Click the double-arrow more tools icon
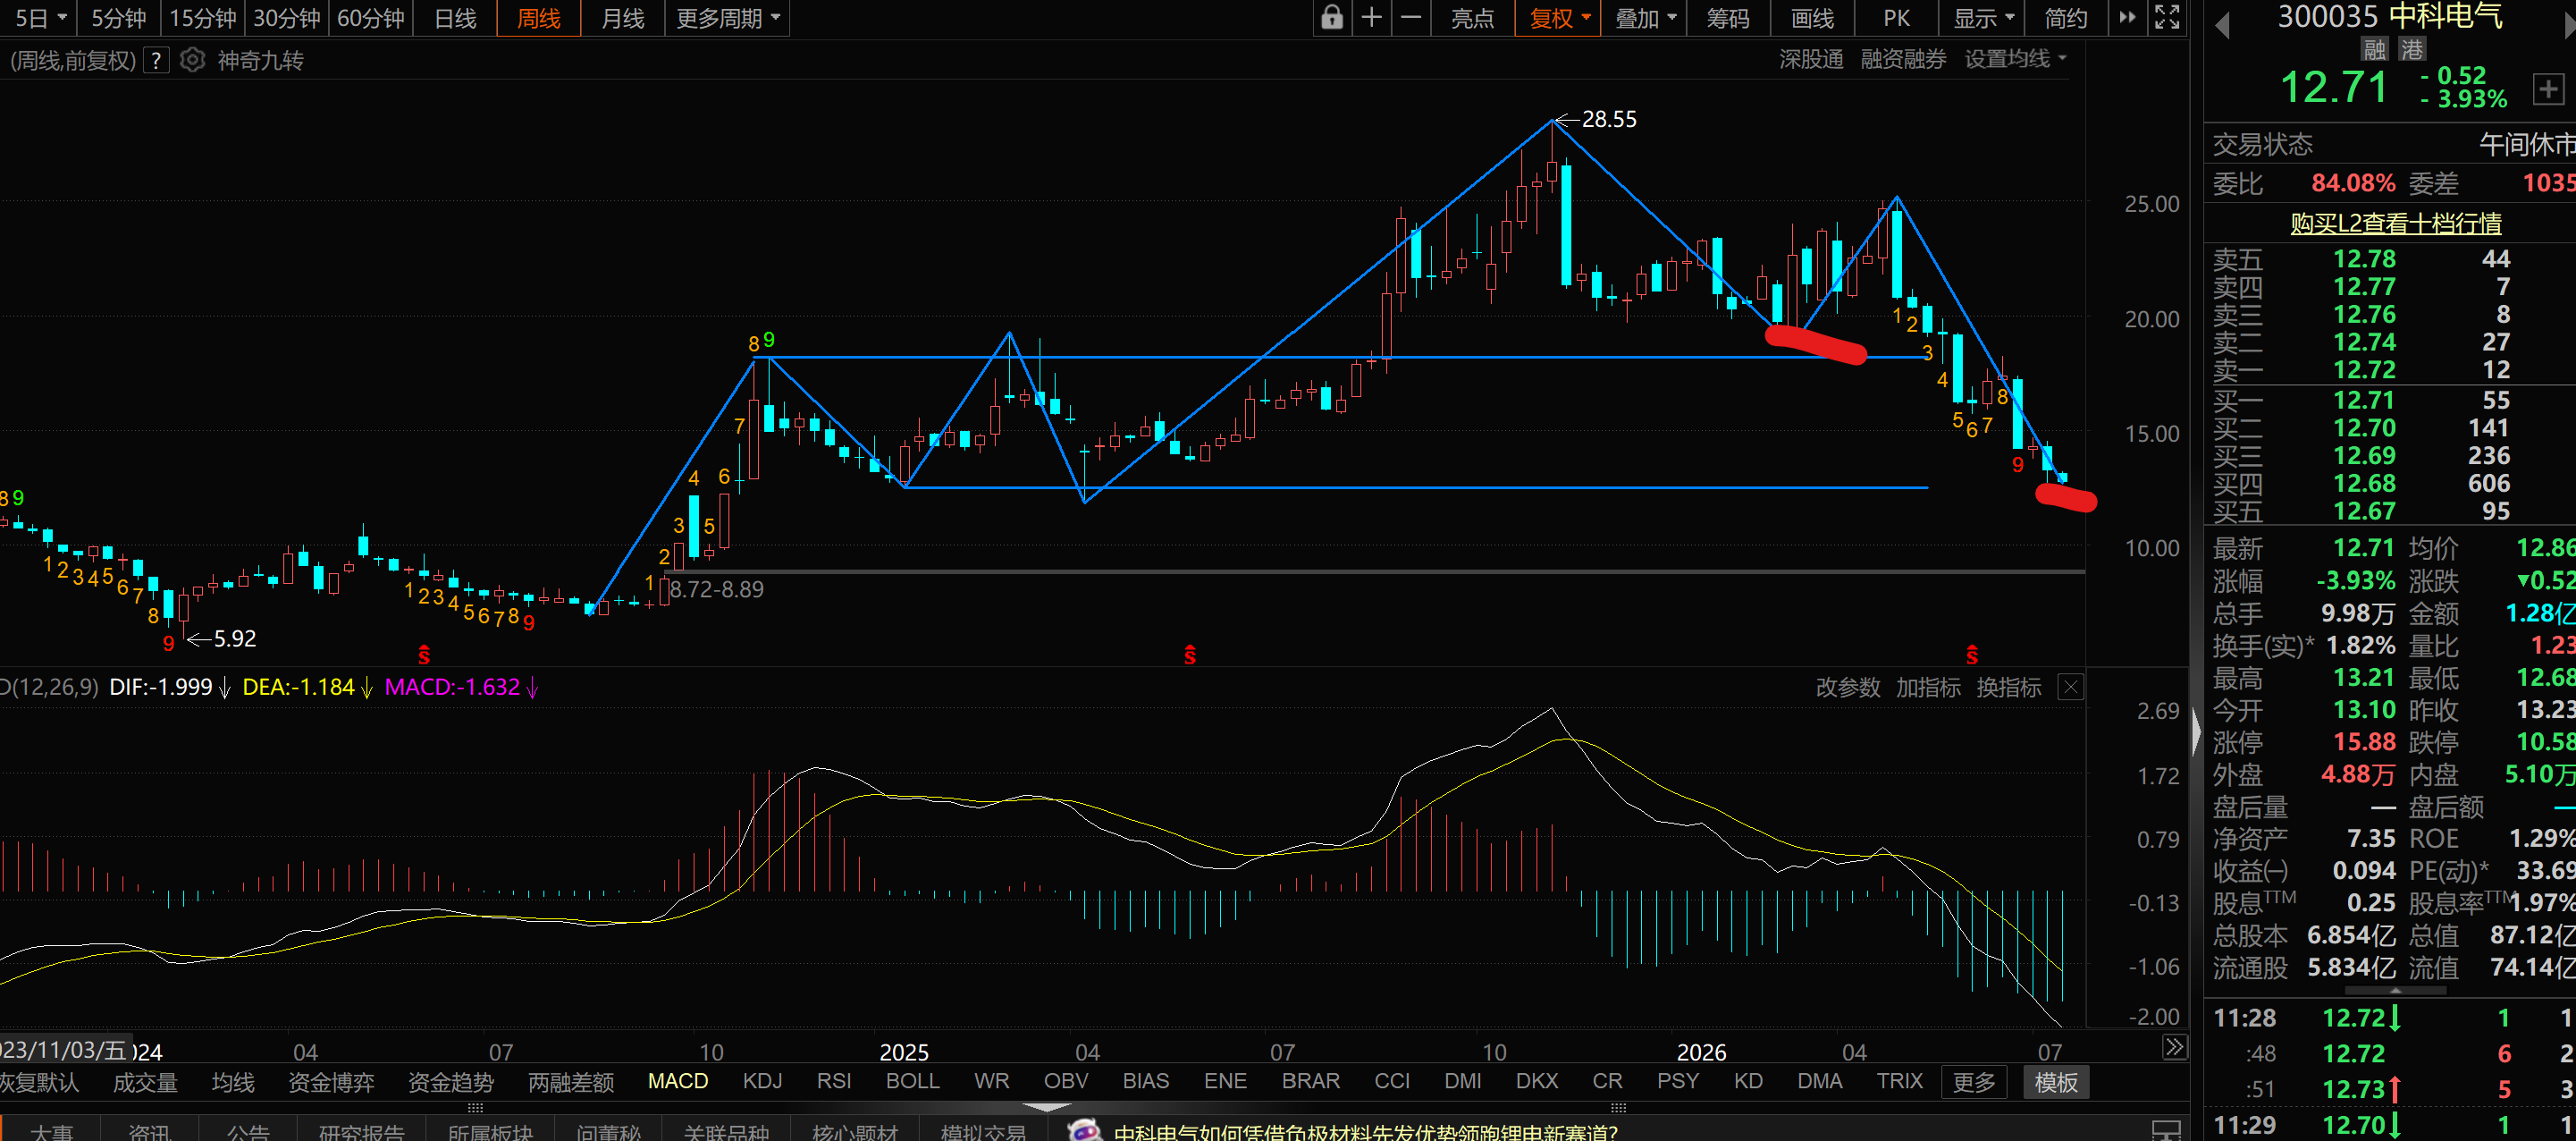The width and height of the screenshot is (2576, 1141). [2127, 18]
